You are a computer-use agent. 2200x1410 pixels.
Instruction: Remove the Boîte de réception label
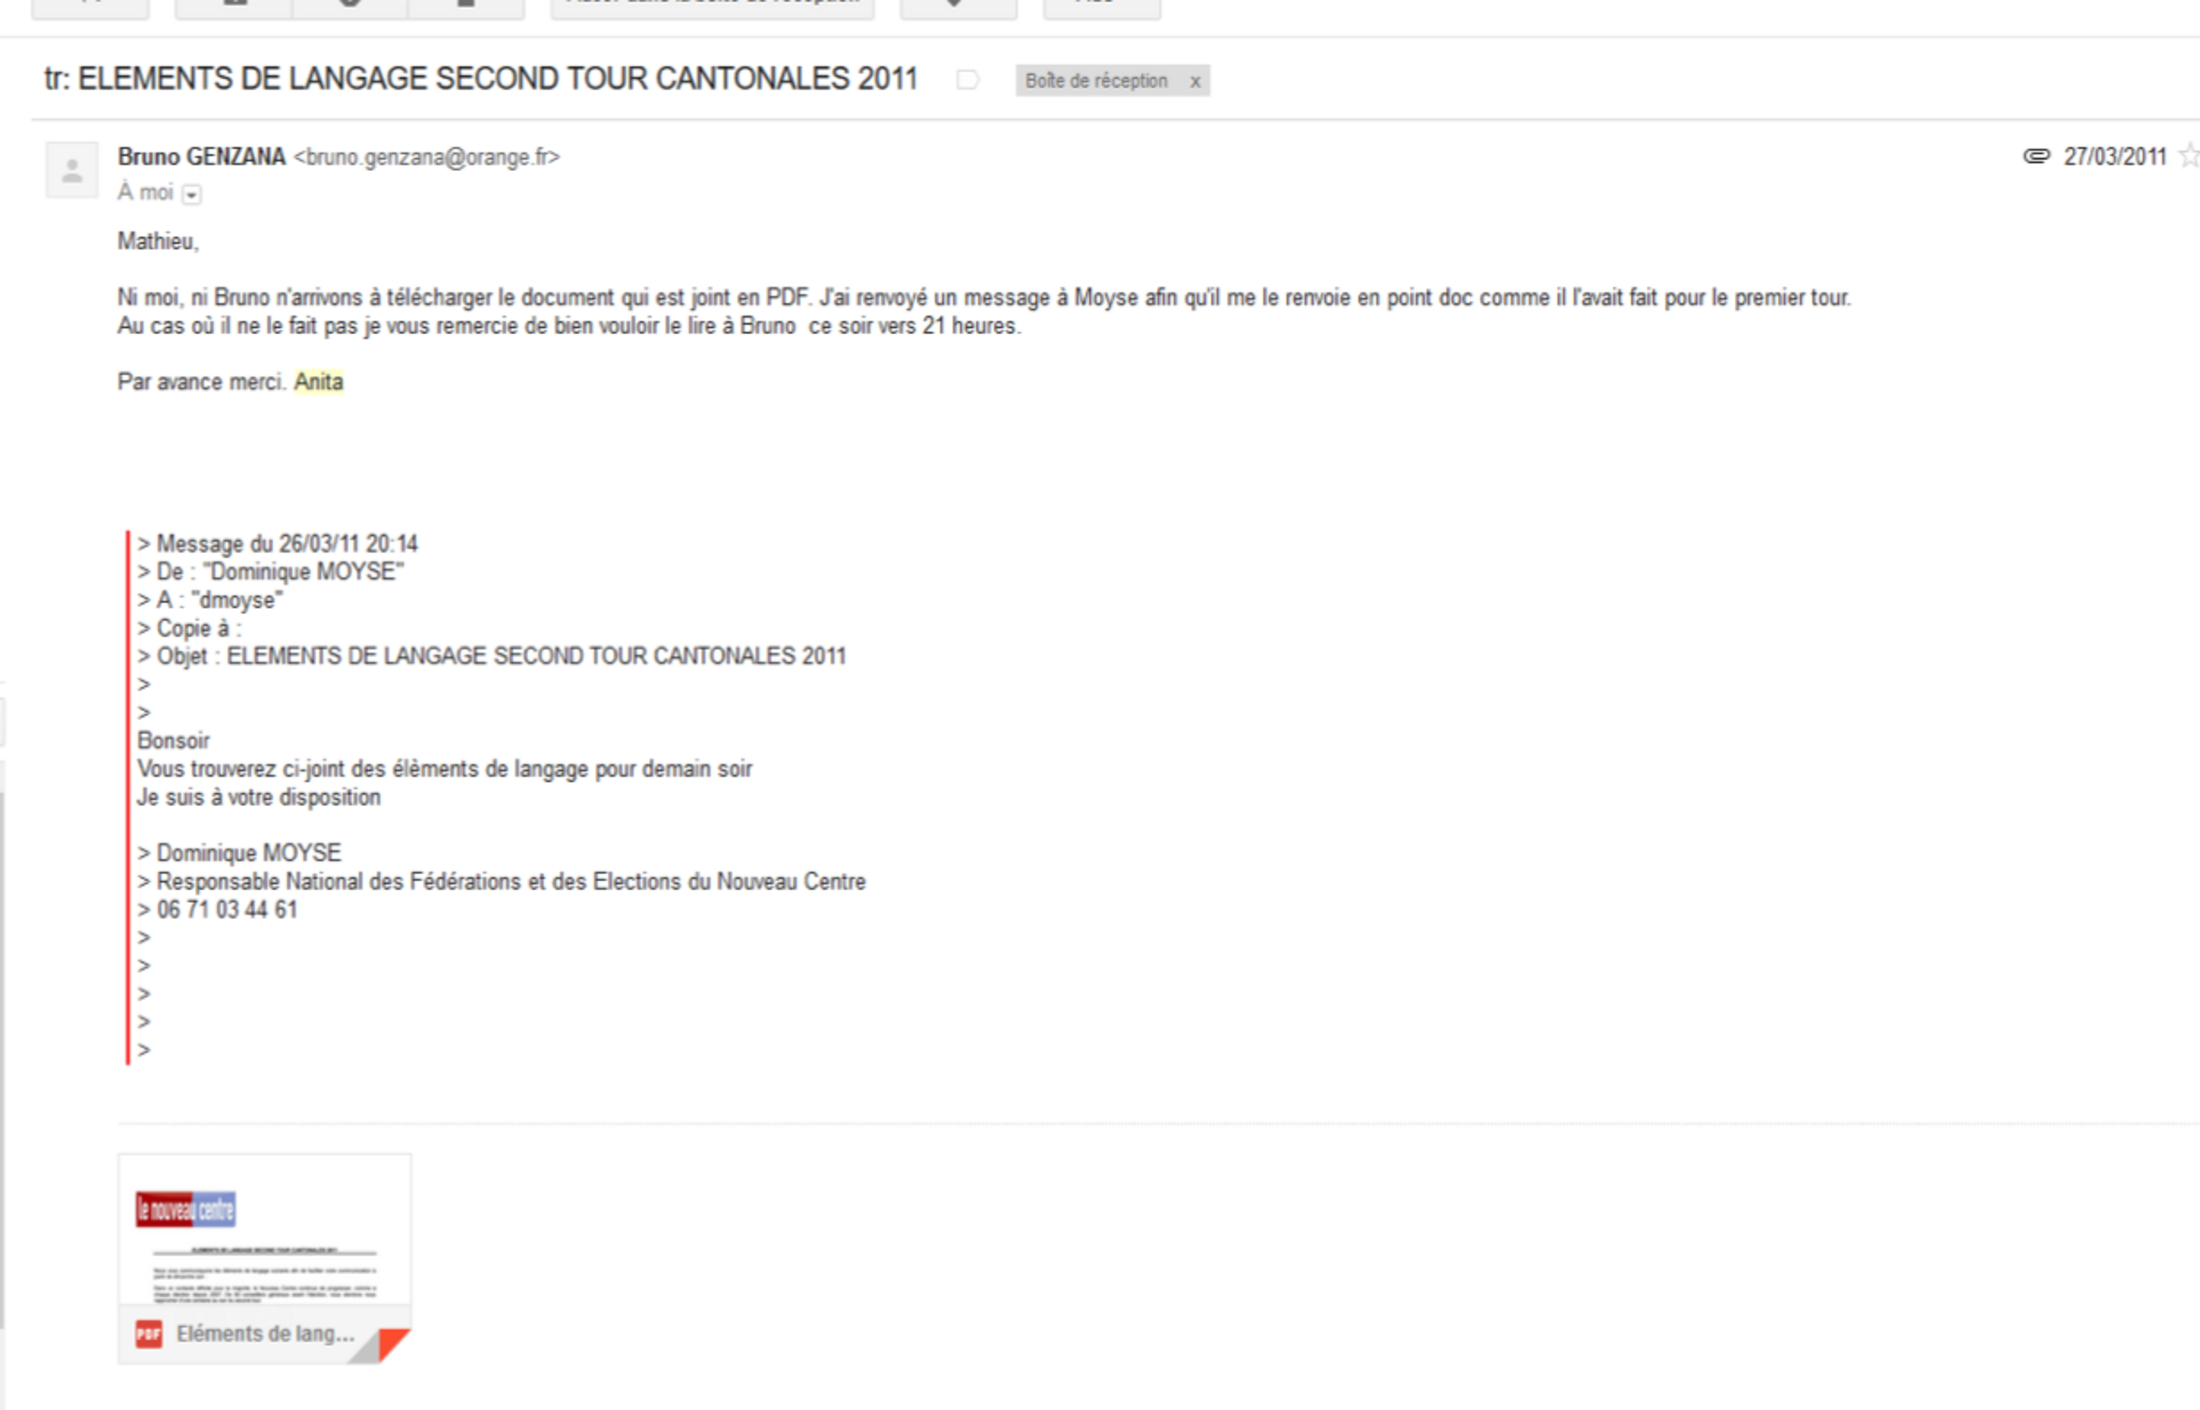(x=1194, y=82)
